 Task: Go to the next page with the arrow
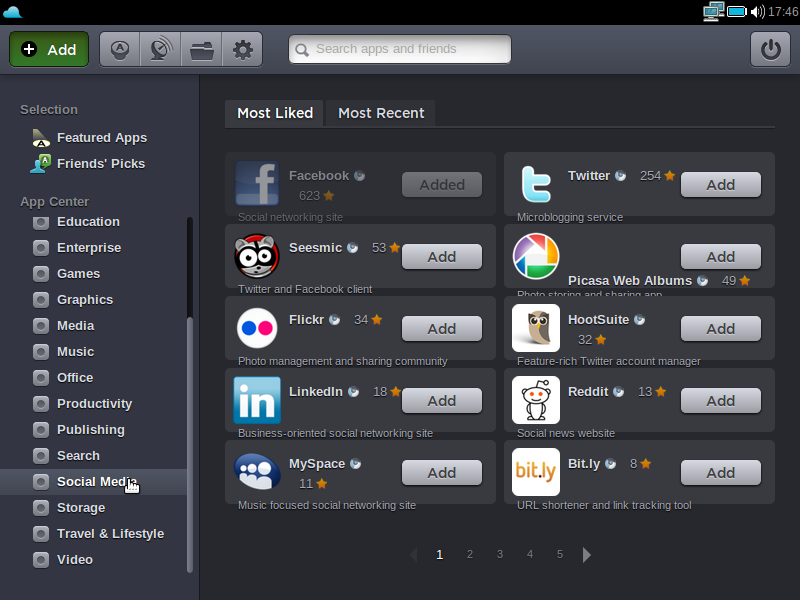click(587, 555)
